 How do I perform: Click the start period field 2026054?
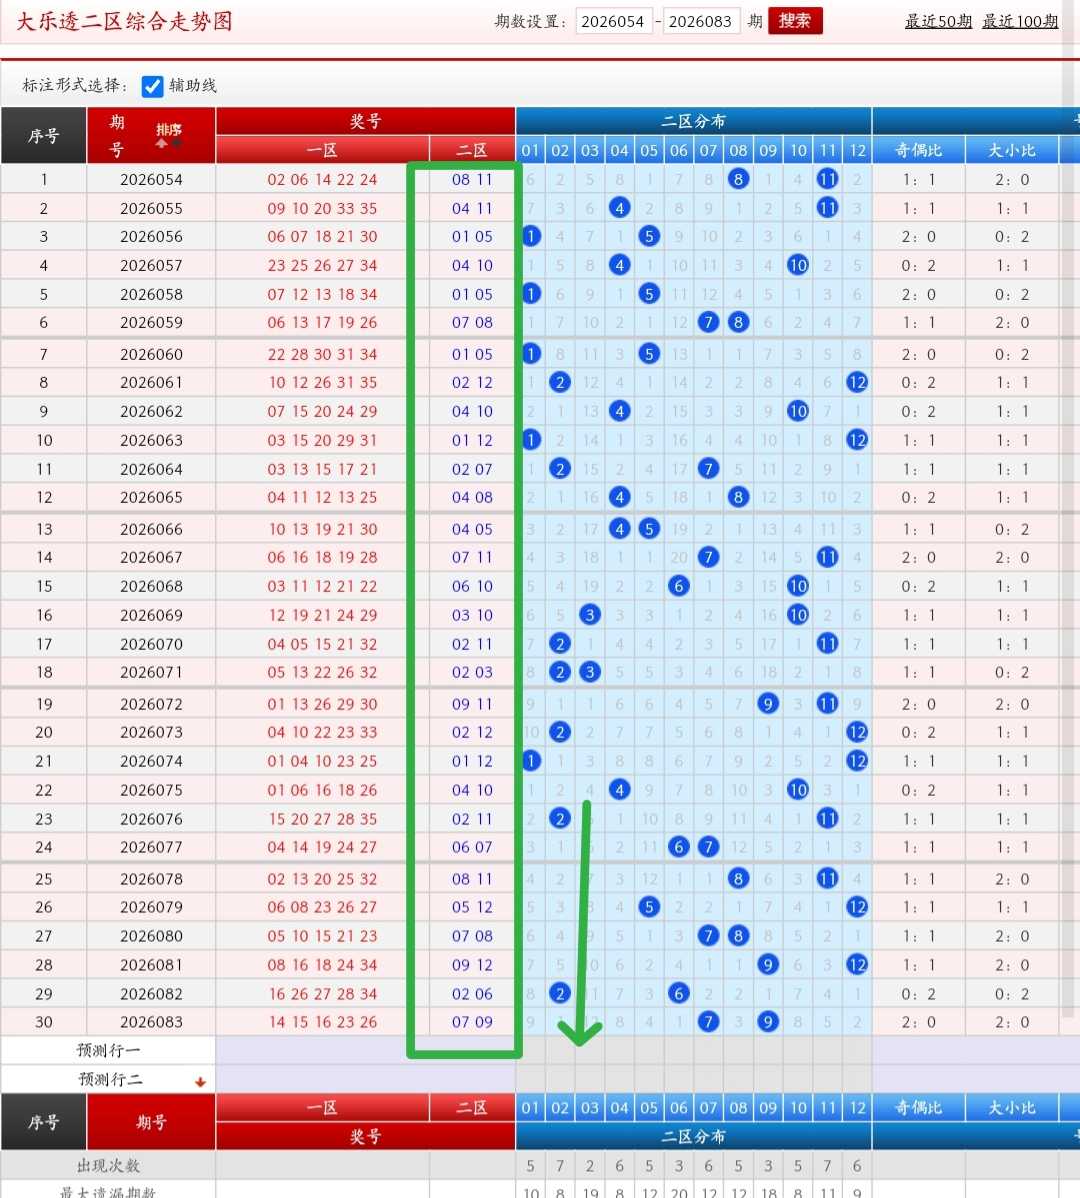pos(613,21)
